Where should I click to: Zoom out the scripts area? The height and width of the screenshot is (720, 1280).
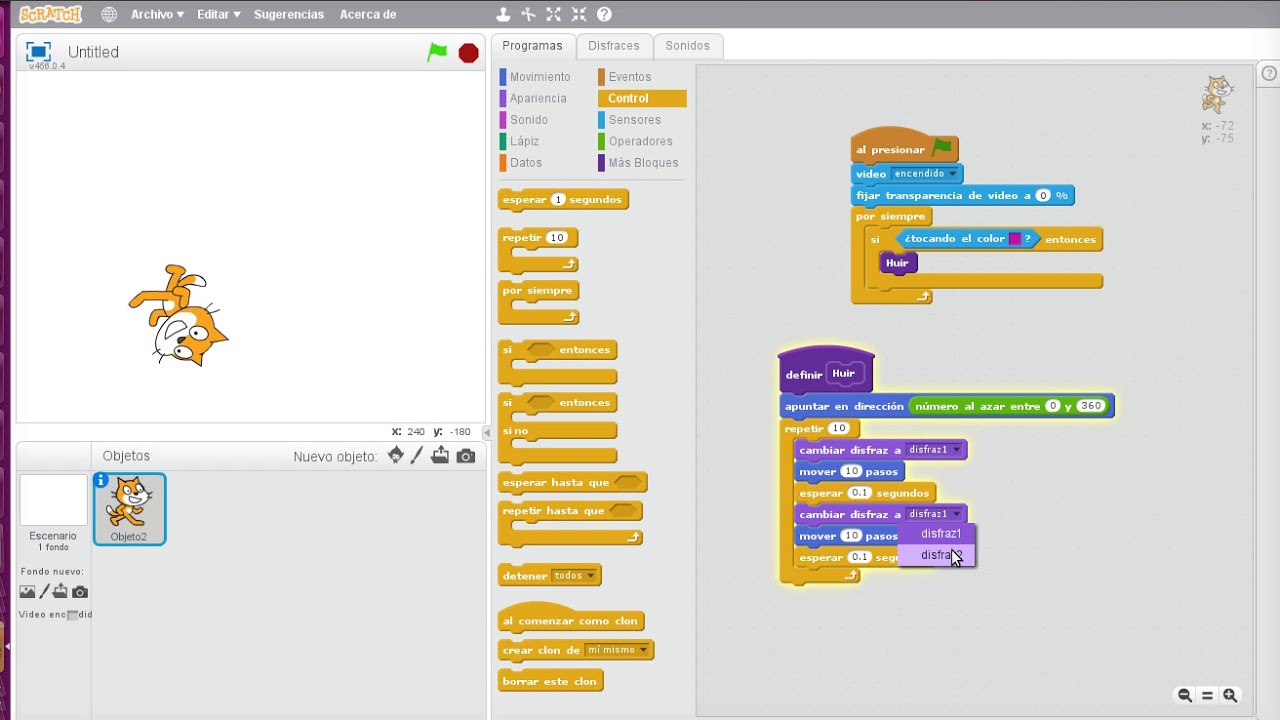pyautogui.click(x=1184, y=695)
